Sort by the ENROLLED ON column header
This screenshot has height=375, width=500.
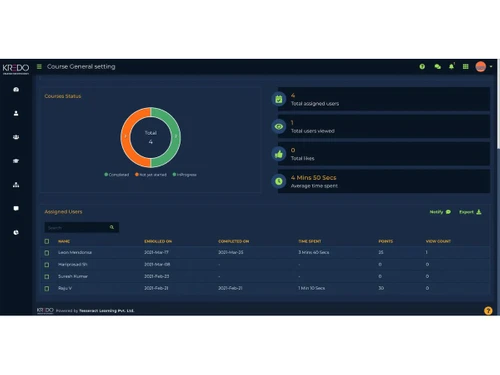tap(158, 241)
